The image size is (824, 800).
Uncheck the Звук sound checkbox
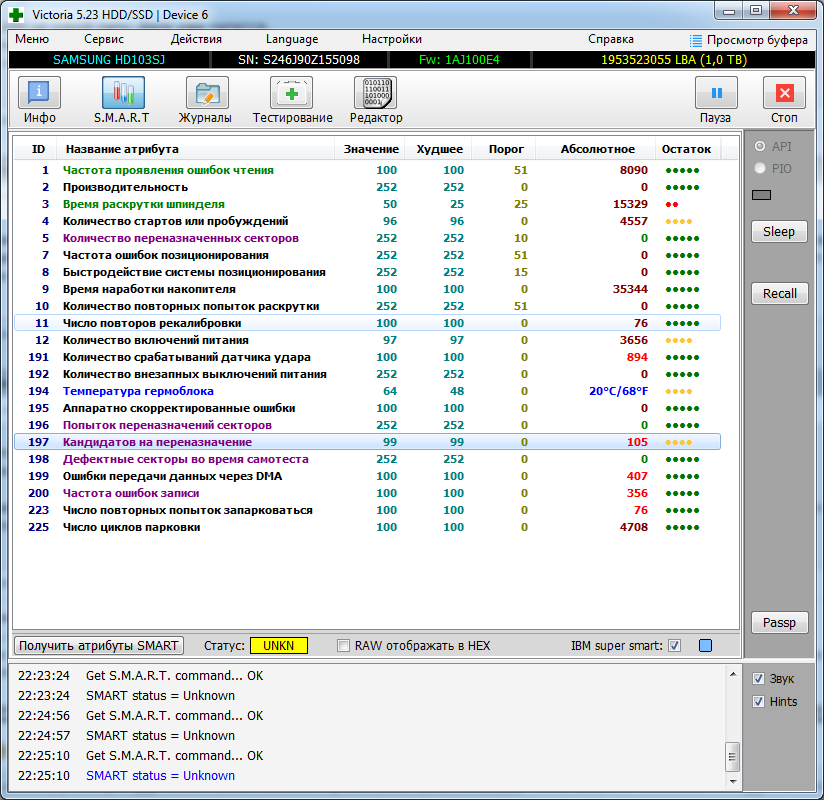758,679
